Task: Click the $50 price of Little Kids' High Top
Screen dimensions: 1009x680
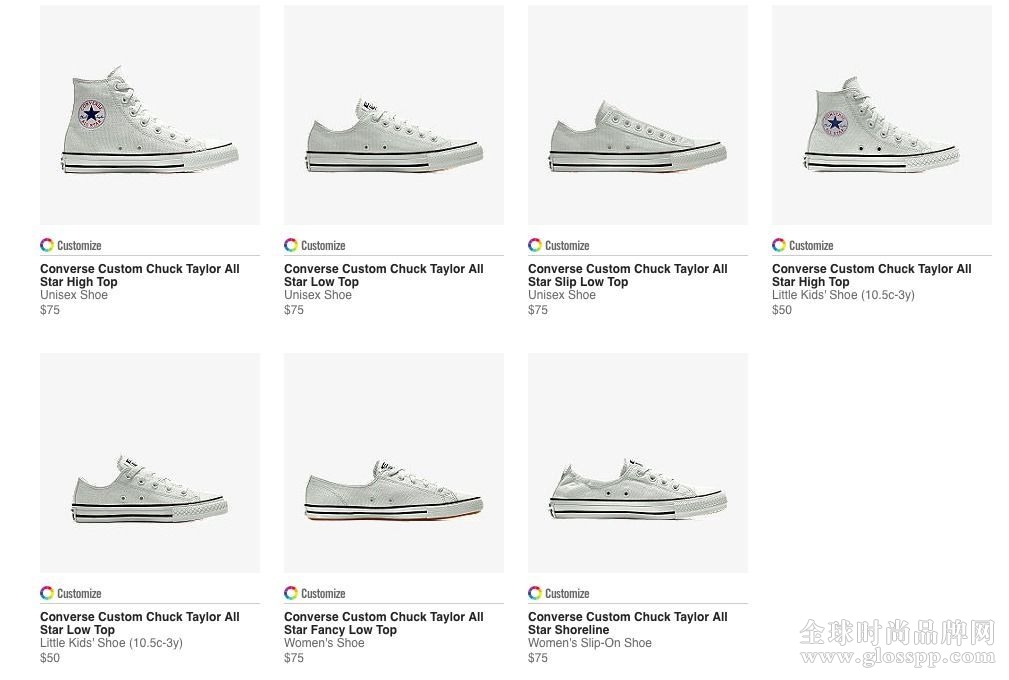Action: tap(782, 310)
